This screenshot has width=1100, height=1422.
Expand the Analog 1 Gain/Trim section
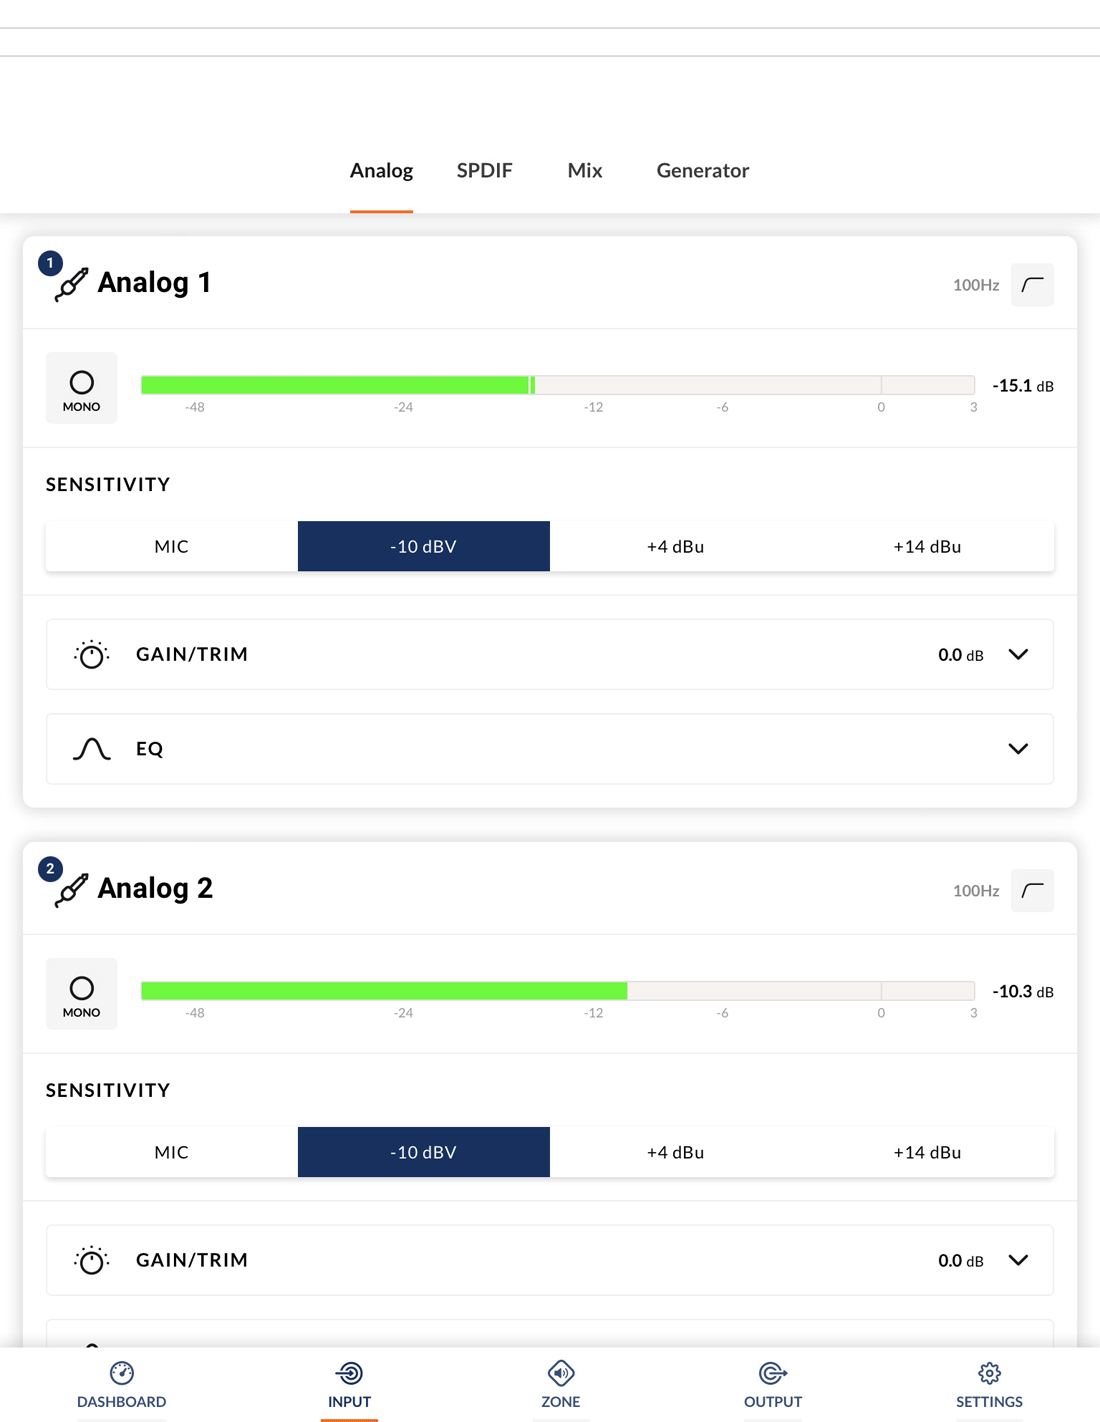[x=1018, y=655]
